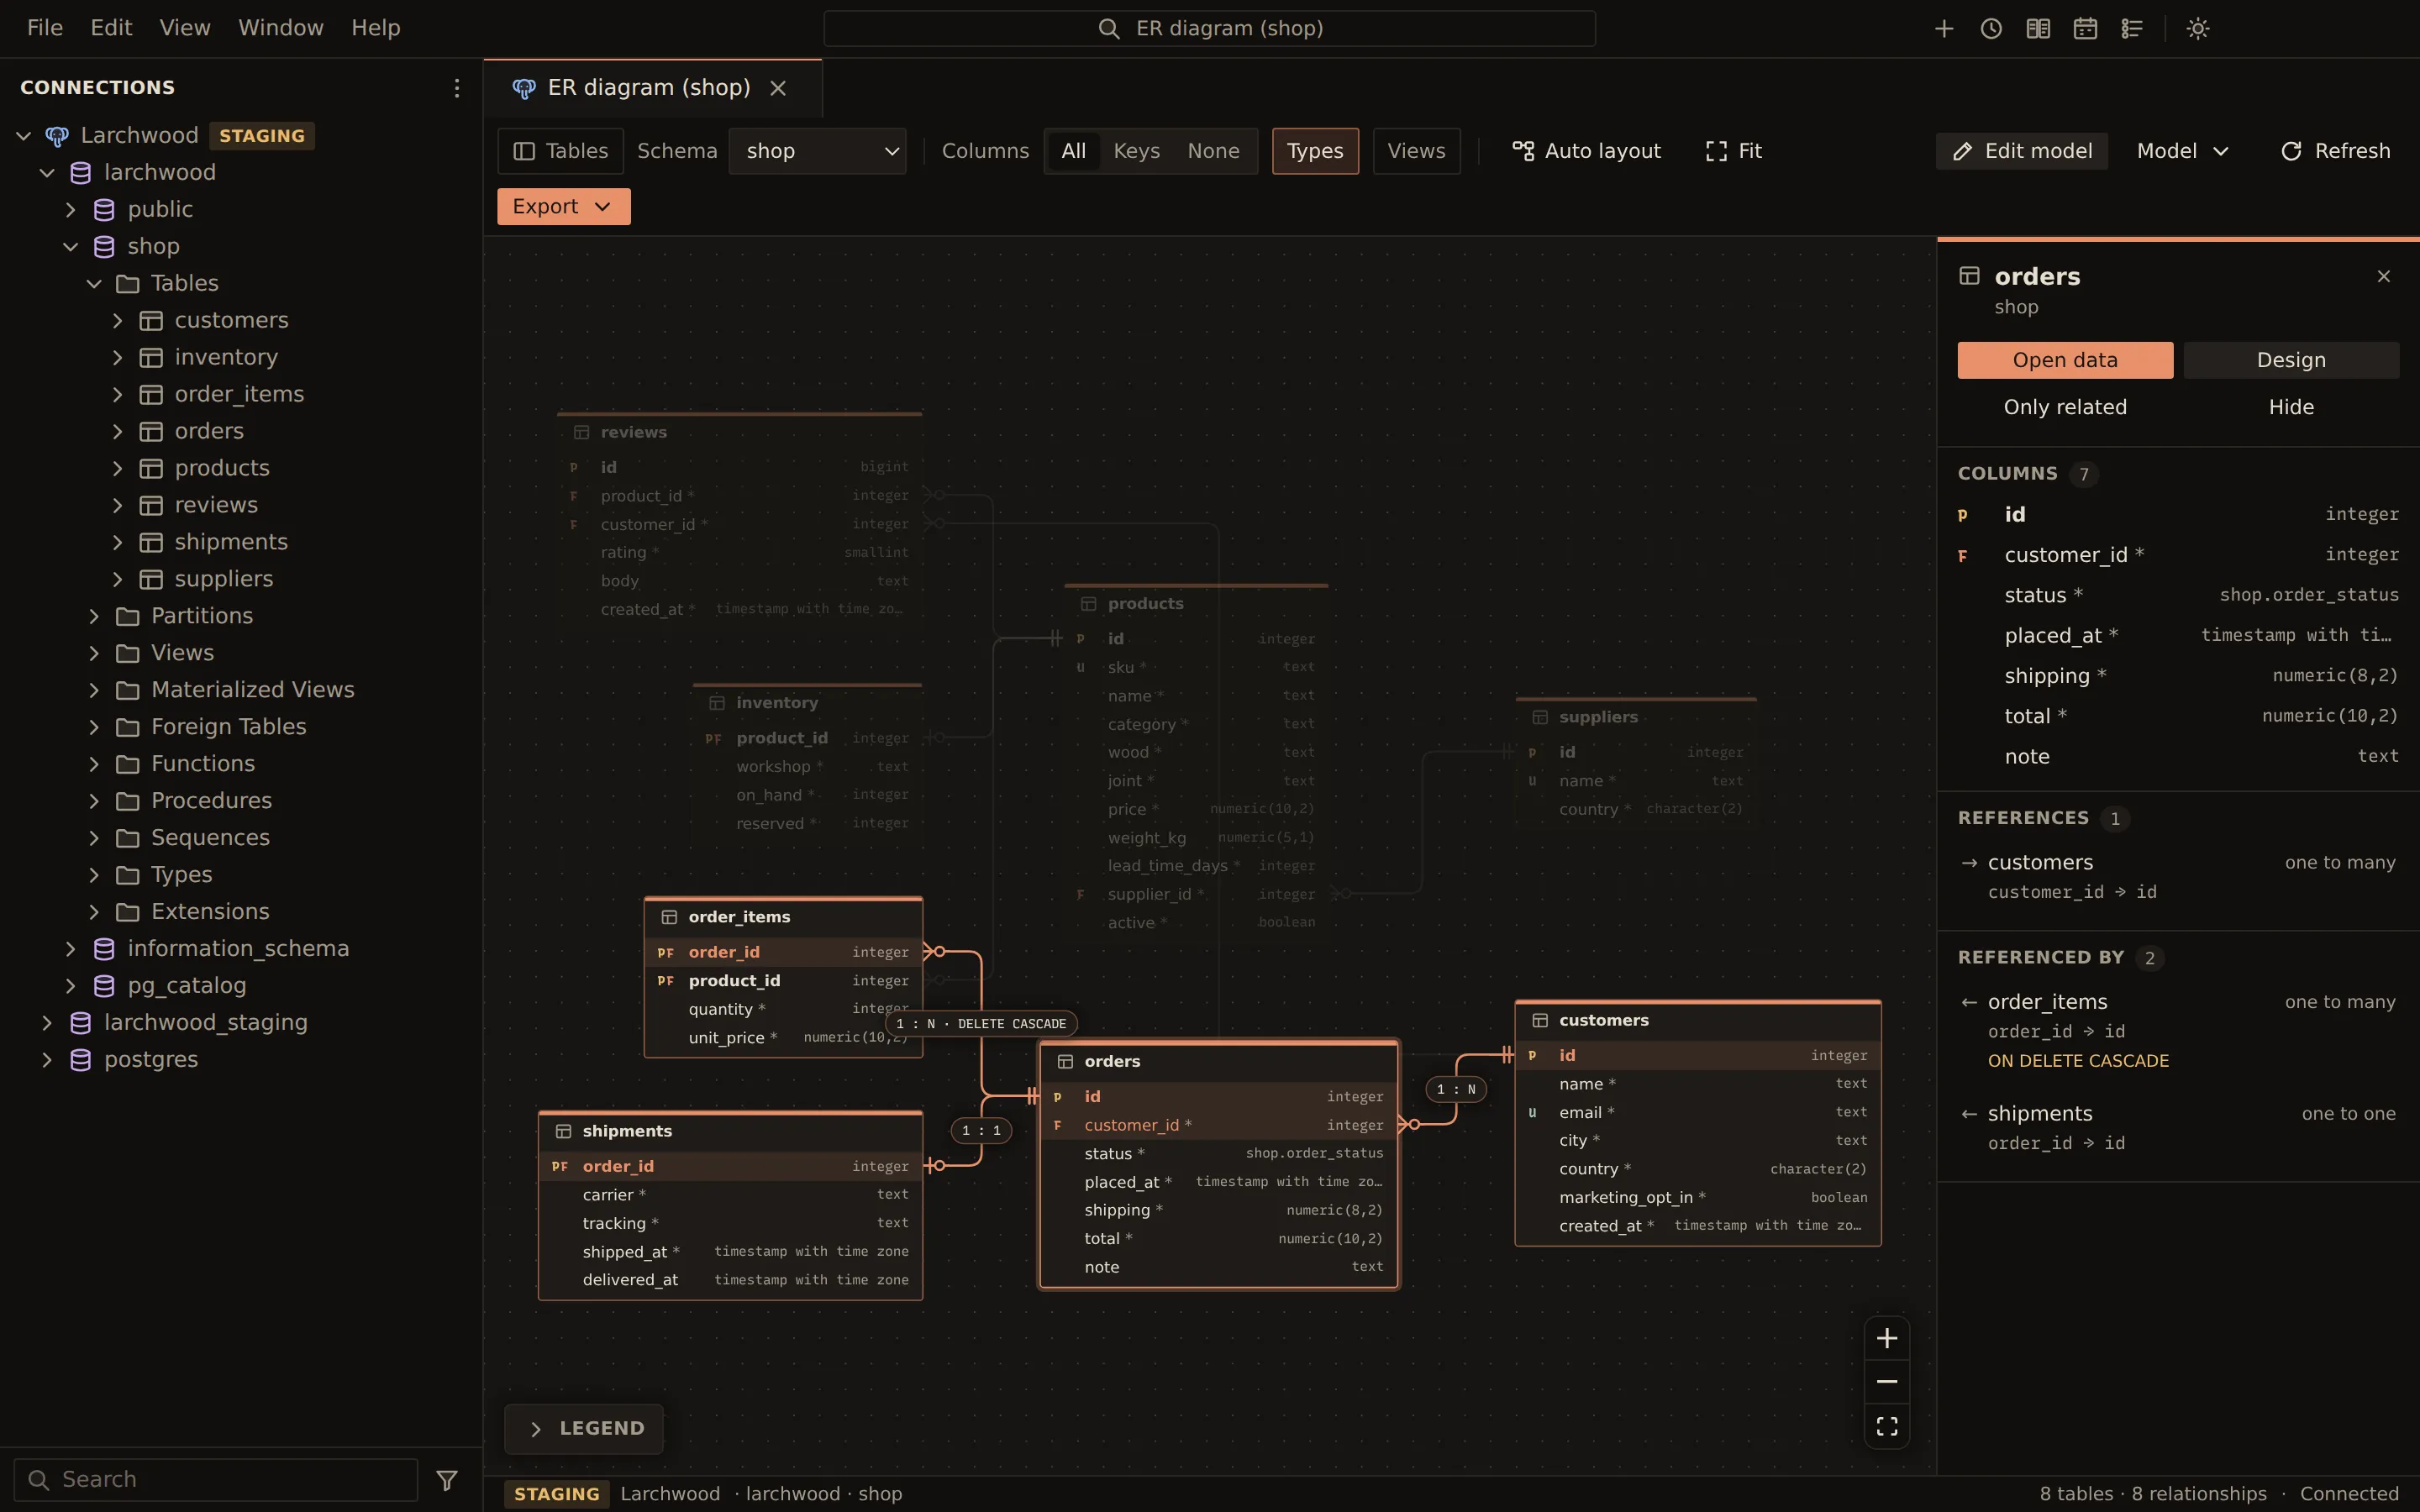Toggle the Types display button
The width and height of the screenshot is (2420, 1512).
tap(1315, 151)
